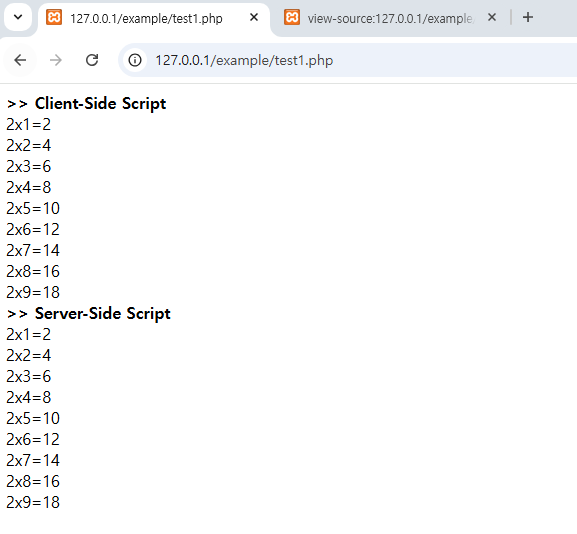Image resolution: width=577 pixels, height=534 pixels.
Task: Select the 127.0.0.1/example/test1.php tab
Action: pos(154,18)
